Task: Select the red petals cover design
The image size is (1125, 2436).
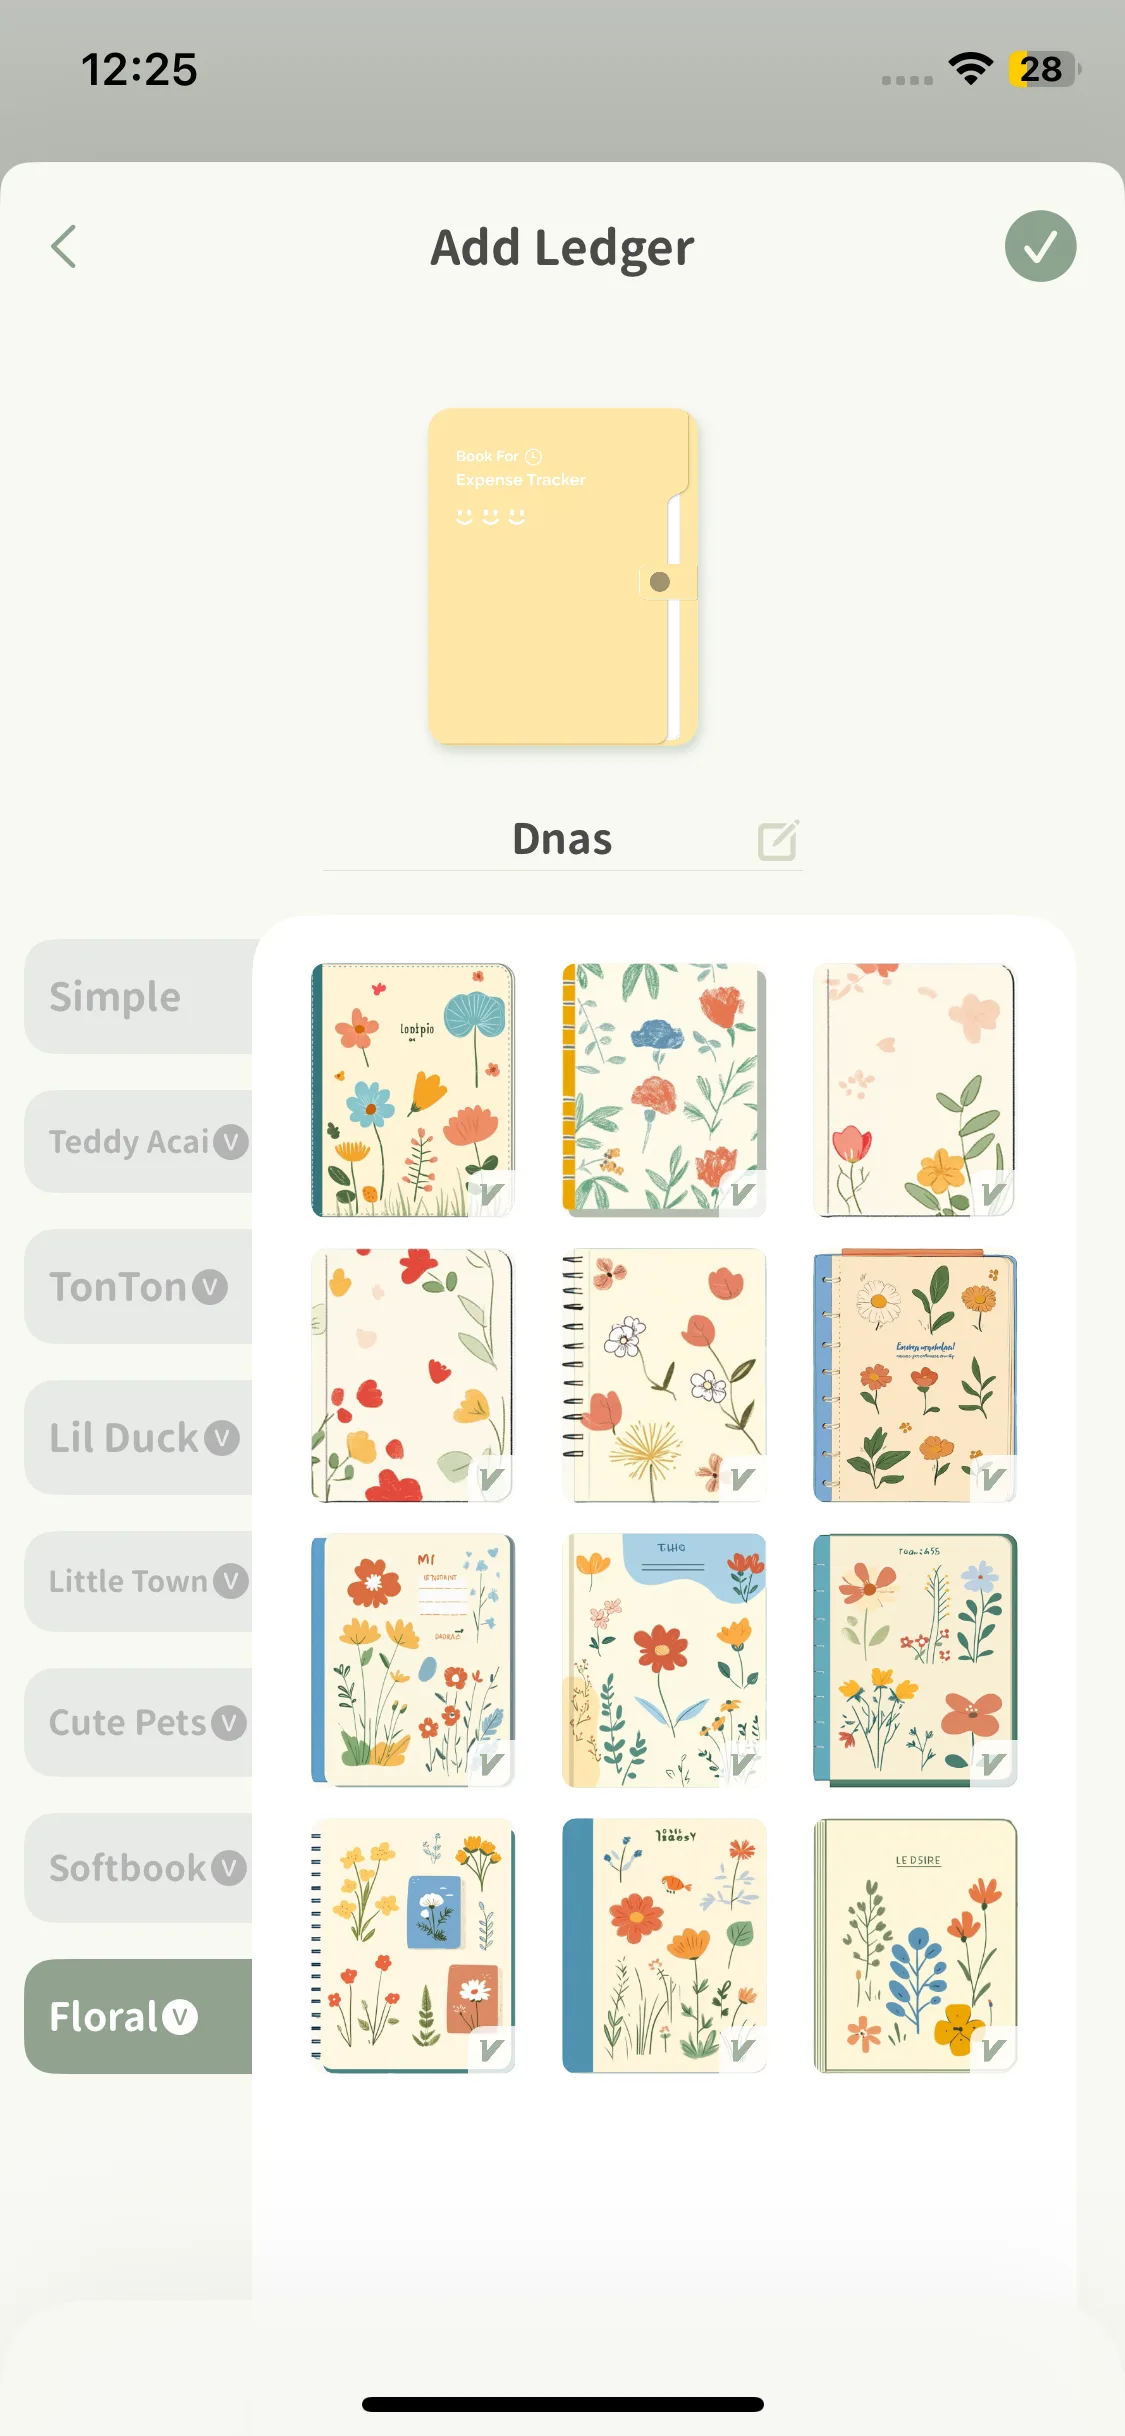Action: (413, 1375)
